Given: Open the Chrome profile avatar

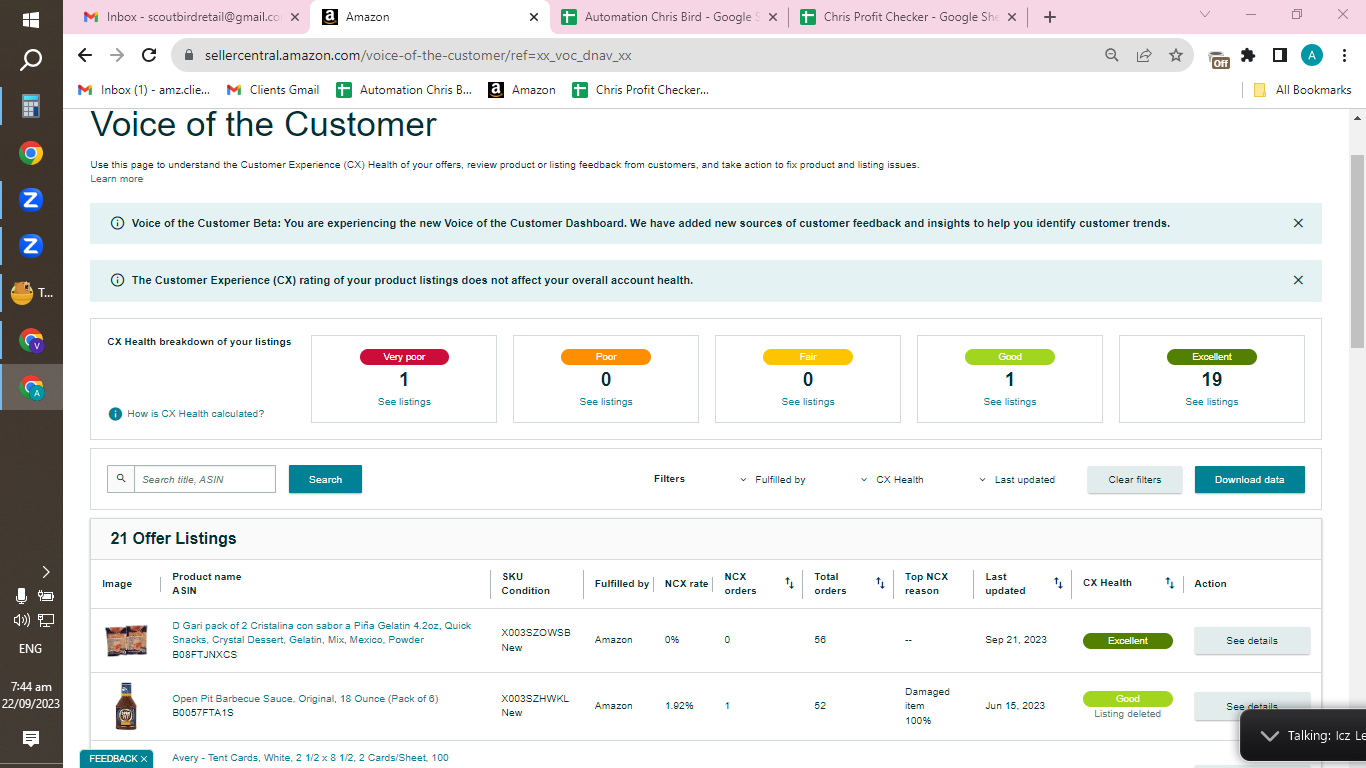Looking at the screenshot, I should coord(1312,55).
